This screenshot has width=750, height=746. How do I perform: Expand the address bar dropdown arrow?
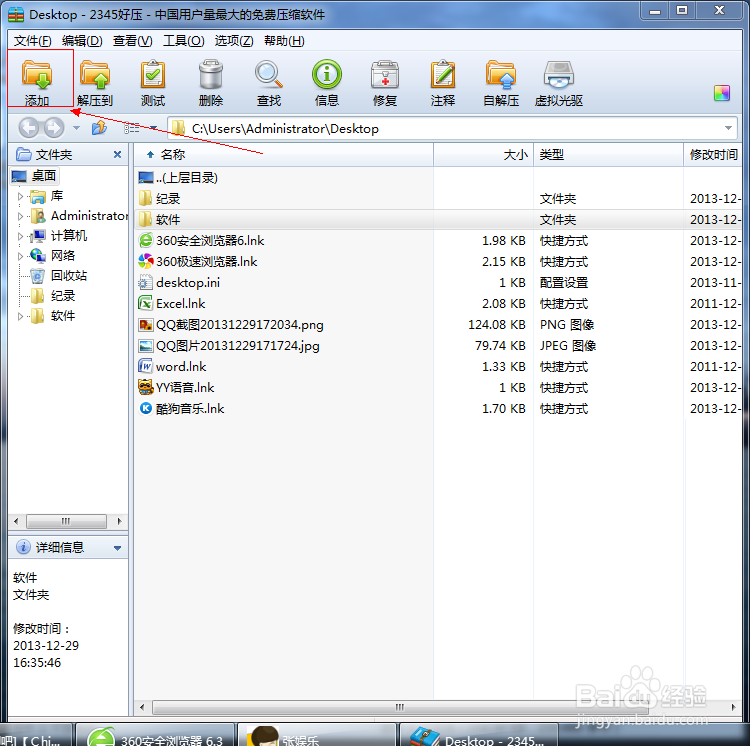click(x=728, y=128)
